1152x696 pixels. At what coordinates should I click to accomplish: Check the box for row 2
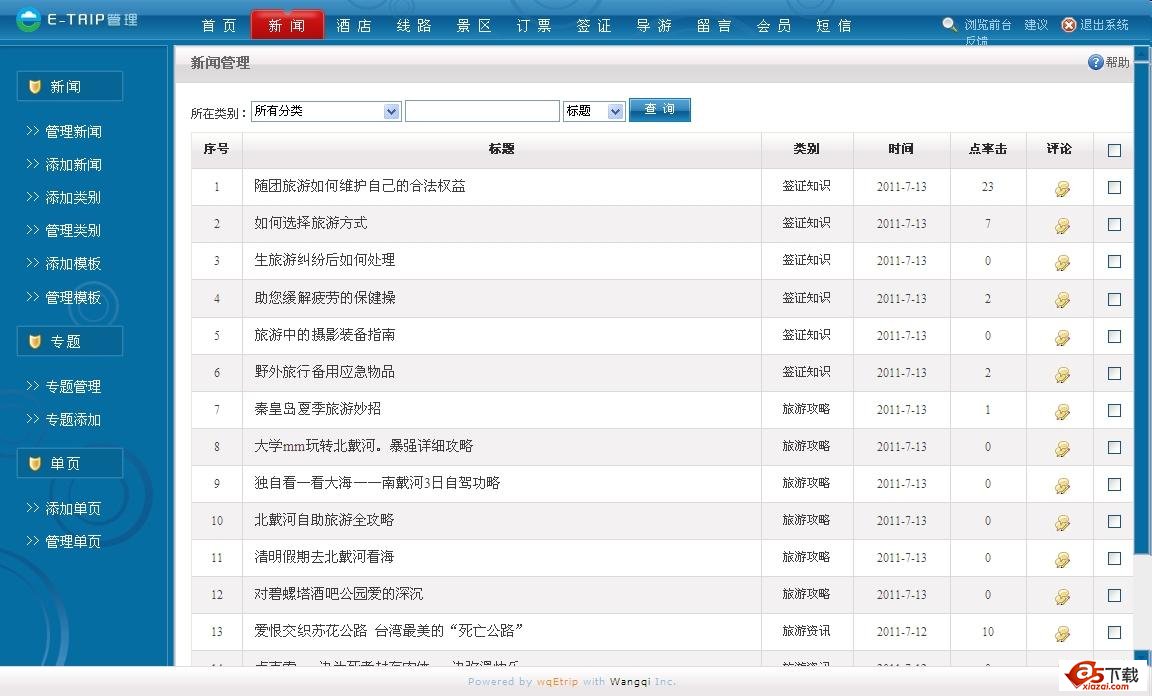[1114, 225]
